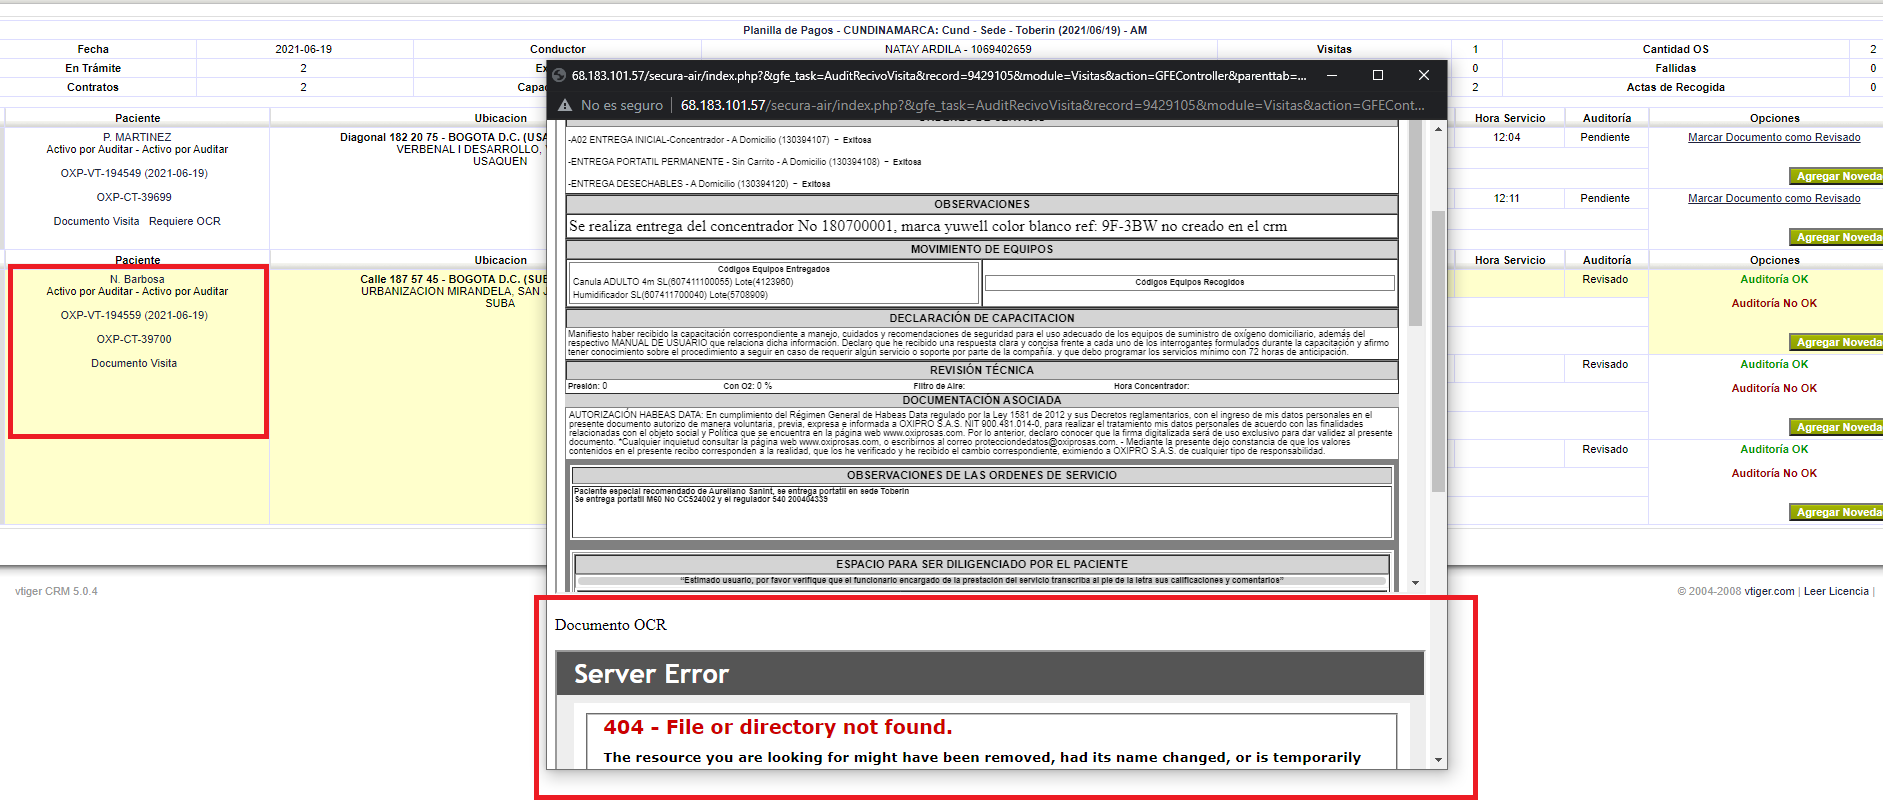This screenshot has height=807, width=1883.
Task: Open Documento Visita for N. Barbosa
Action: pyautogui.click(x=134, y=364)
